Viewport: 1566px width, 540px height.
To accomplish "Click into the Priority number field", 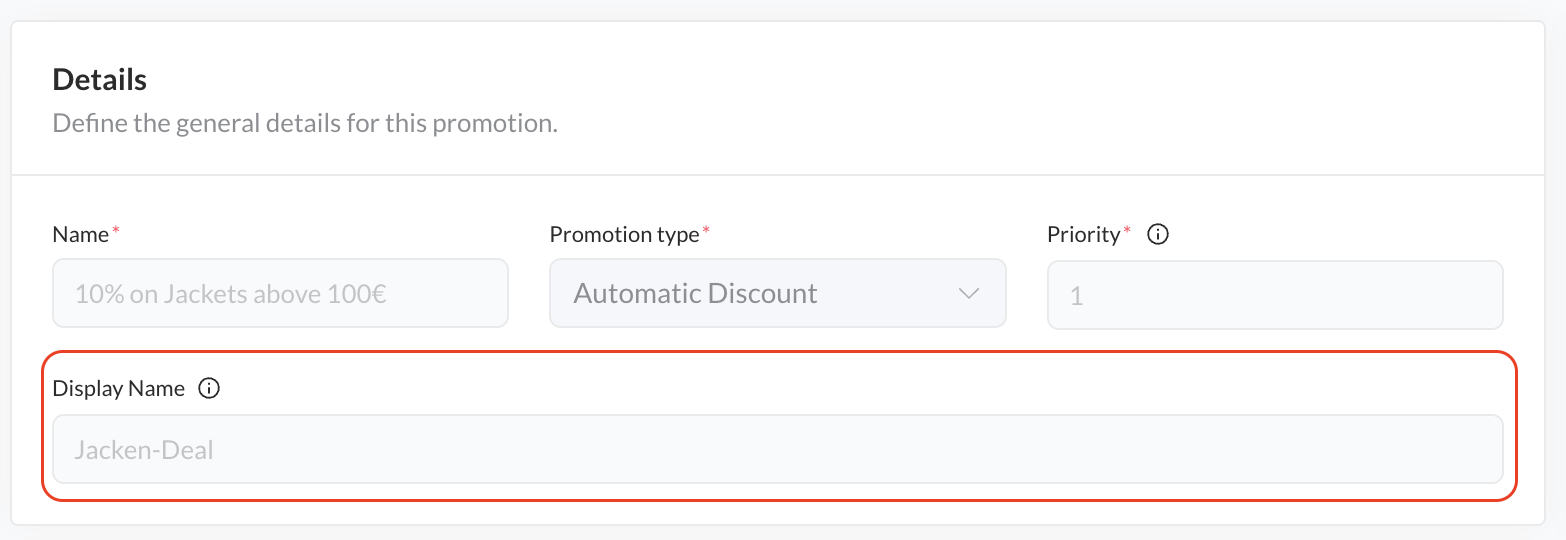I will point(1274,296).
